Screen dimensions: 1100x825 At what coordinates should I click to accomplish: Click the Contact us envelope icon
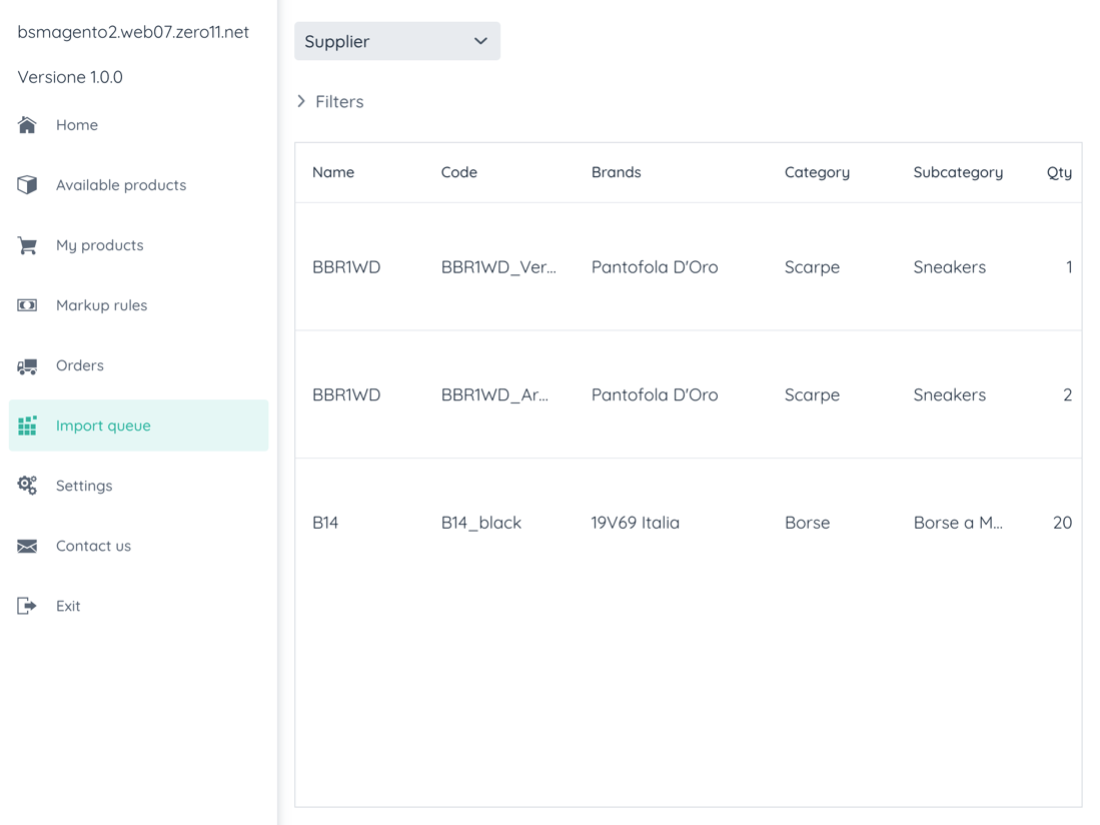(28, 546)
